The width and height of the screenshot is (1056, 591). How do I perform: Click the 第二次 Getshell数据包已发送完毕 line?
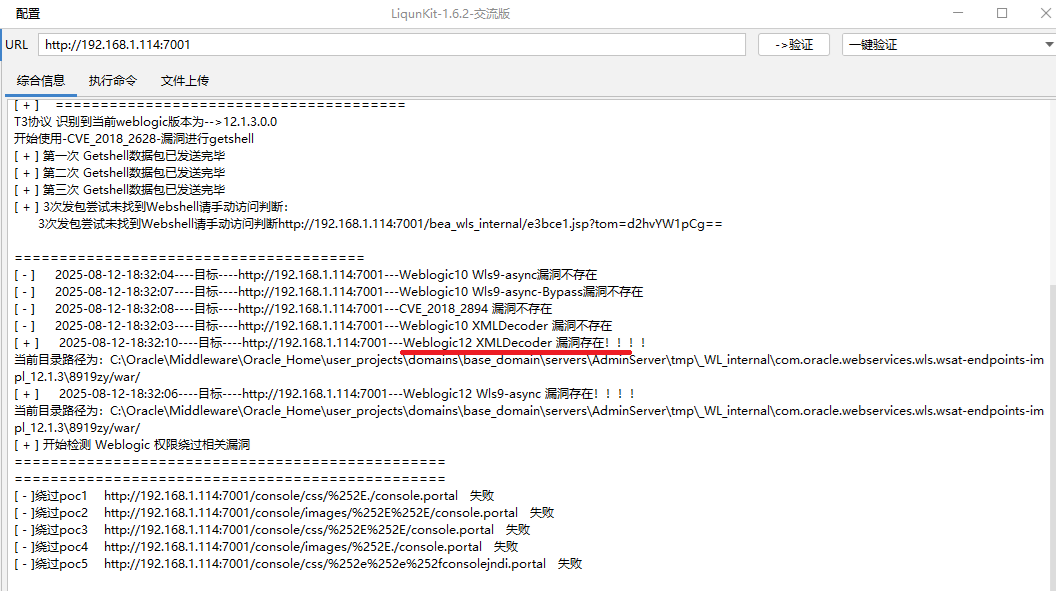[x=120, y=173]
